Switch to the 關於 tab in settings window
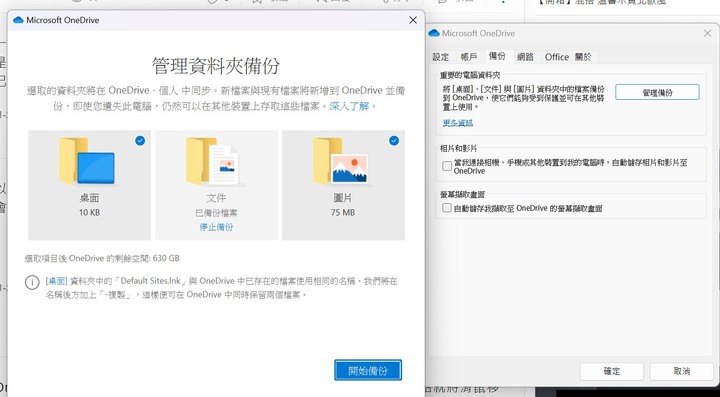 pos(583,57)
